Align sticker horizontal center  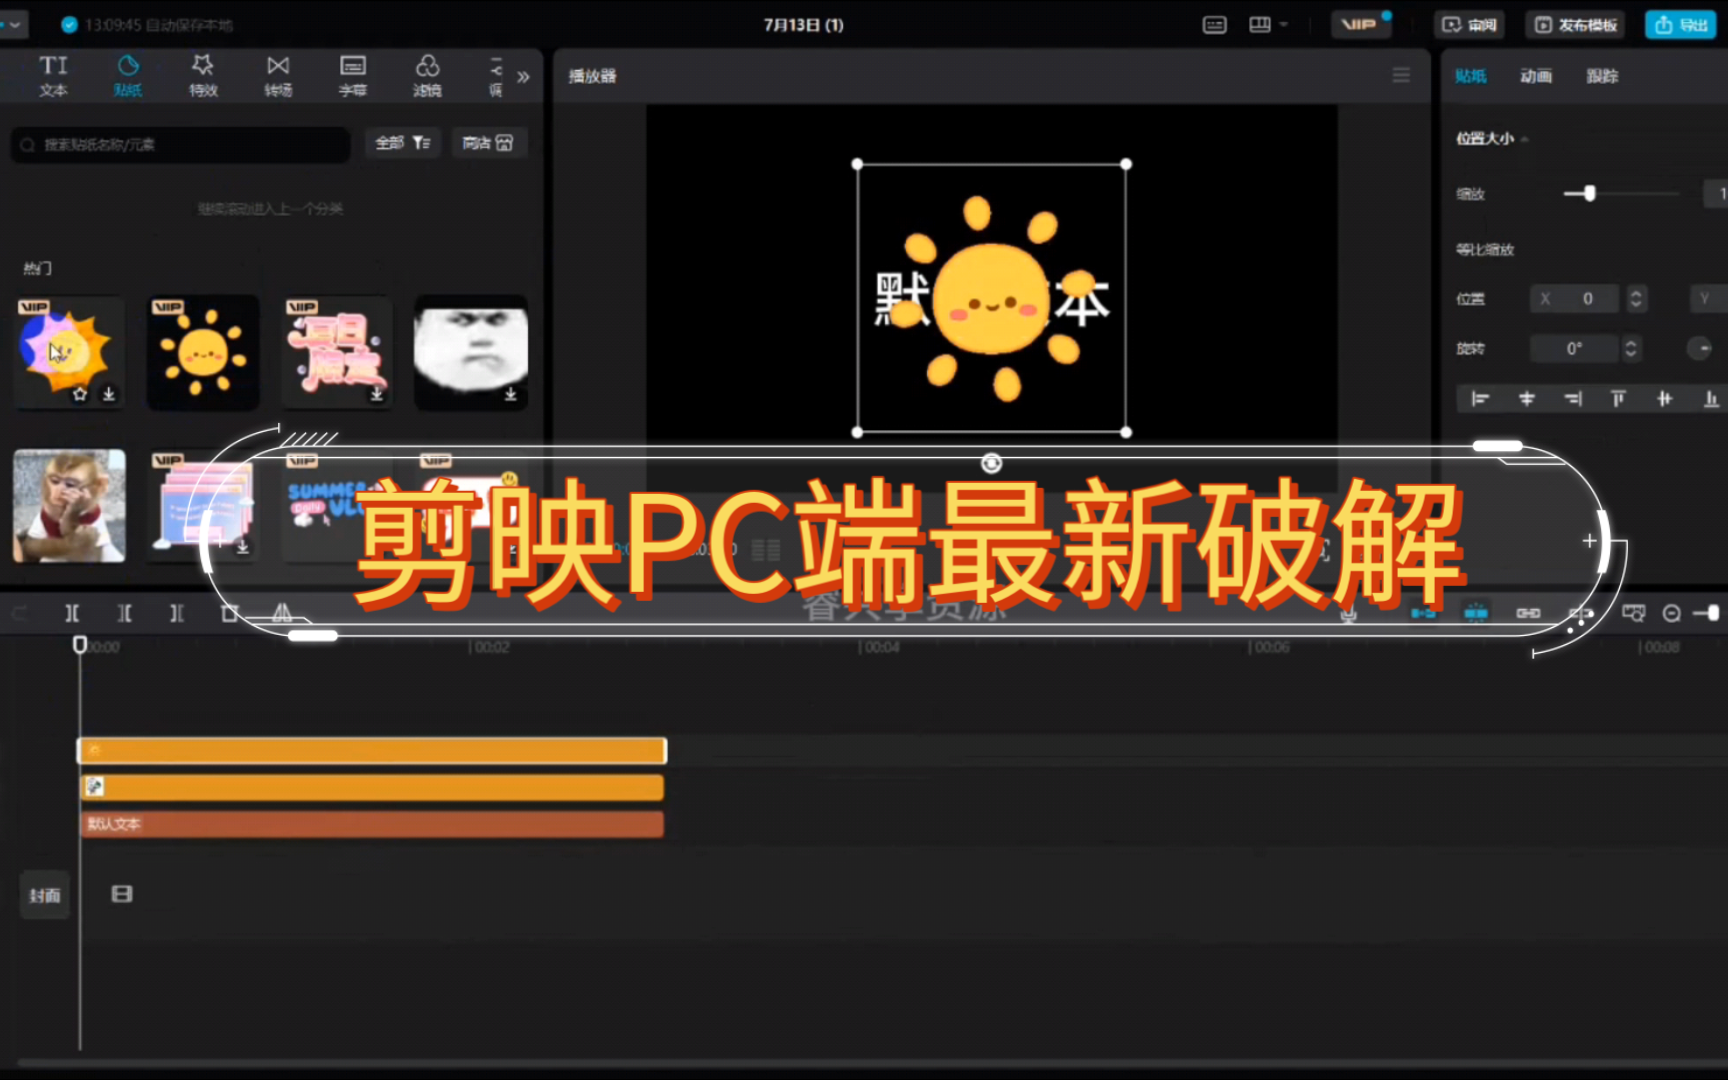click(1526, 399)
